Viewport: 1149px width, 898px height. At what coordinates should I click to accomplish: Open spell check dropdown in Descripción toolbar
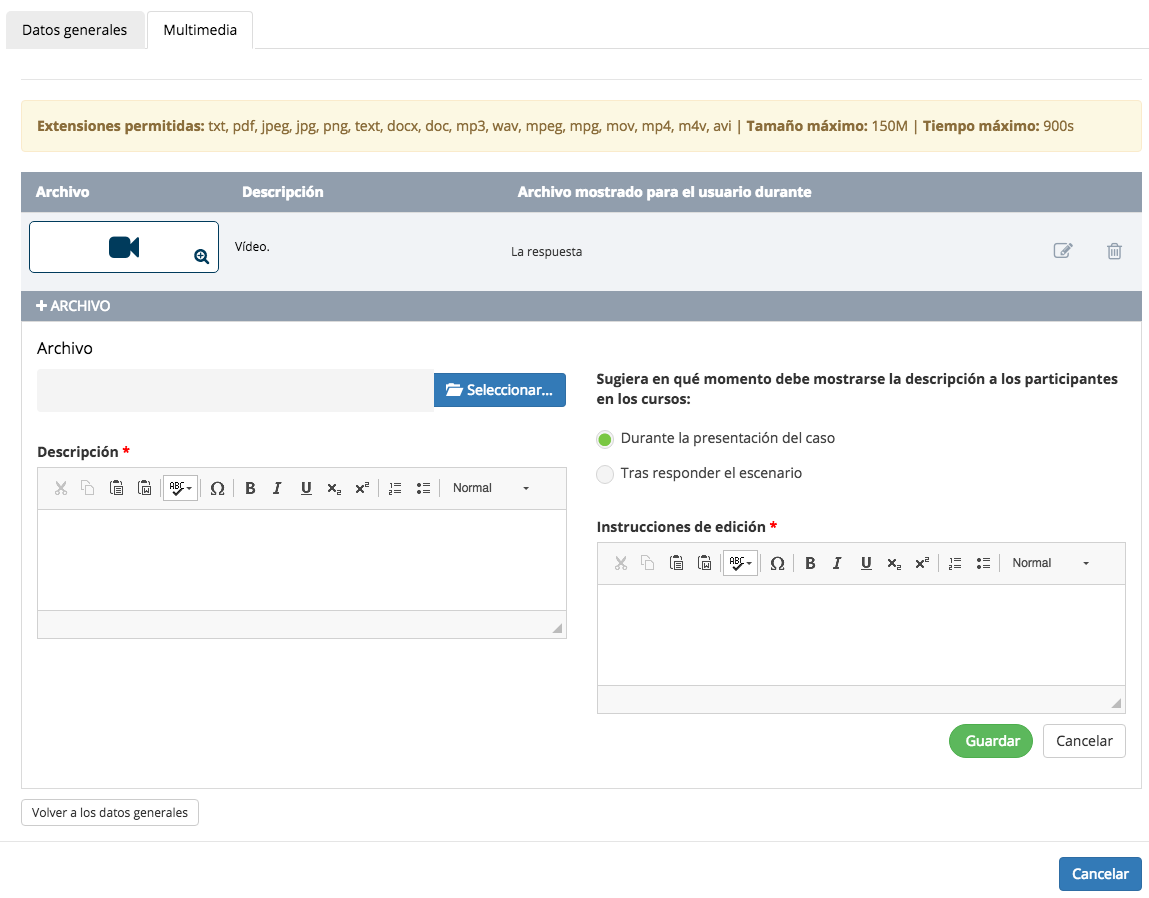pyautogui.click(x=180, y=488)
